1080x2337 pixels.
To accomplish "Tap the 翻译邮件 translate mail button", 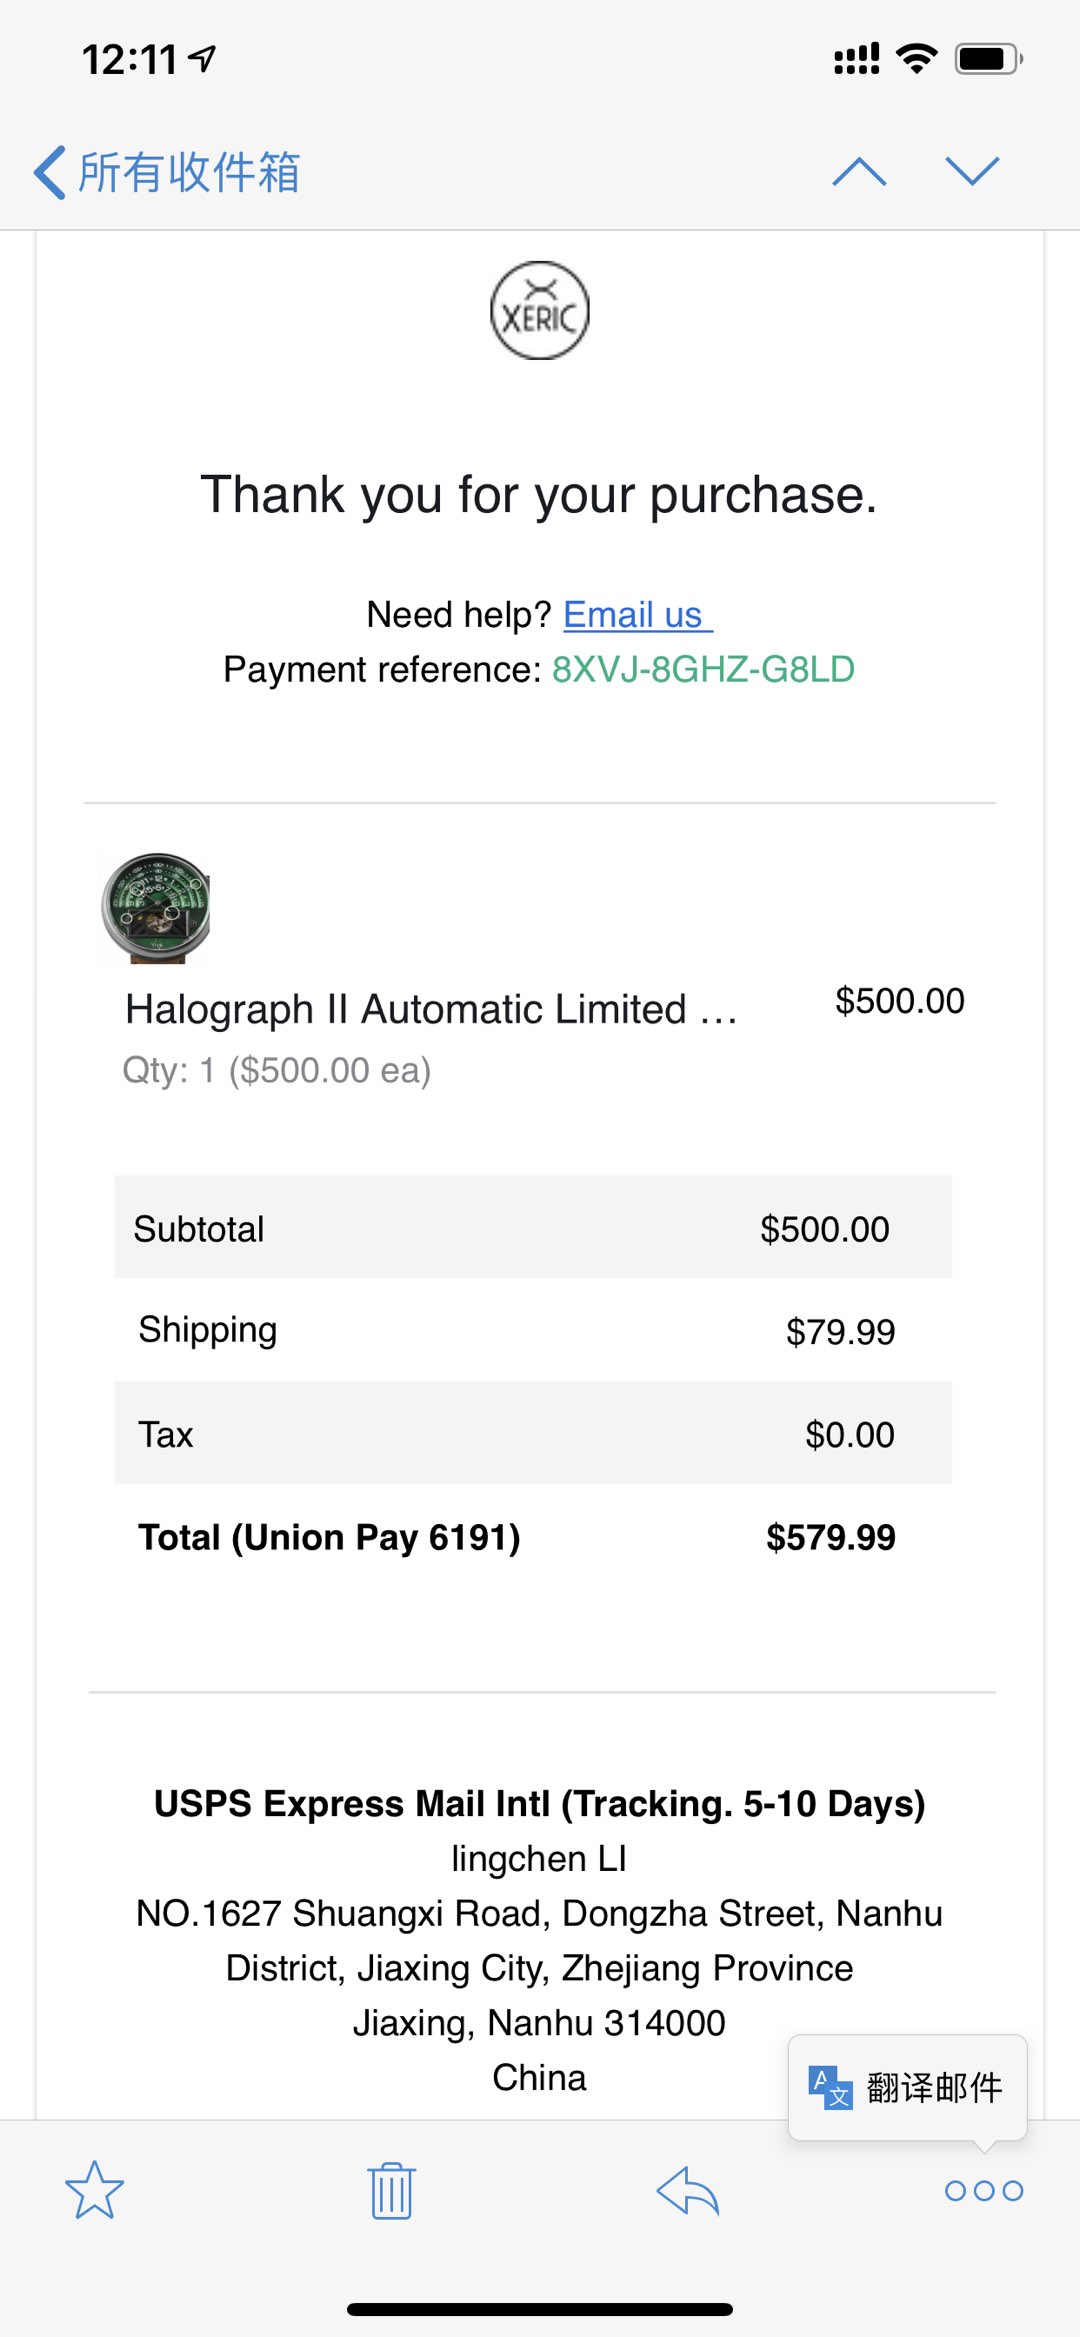I will pos(934,2088).
